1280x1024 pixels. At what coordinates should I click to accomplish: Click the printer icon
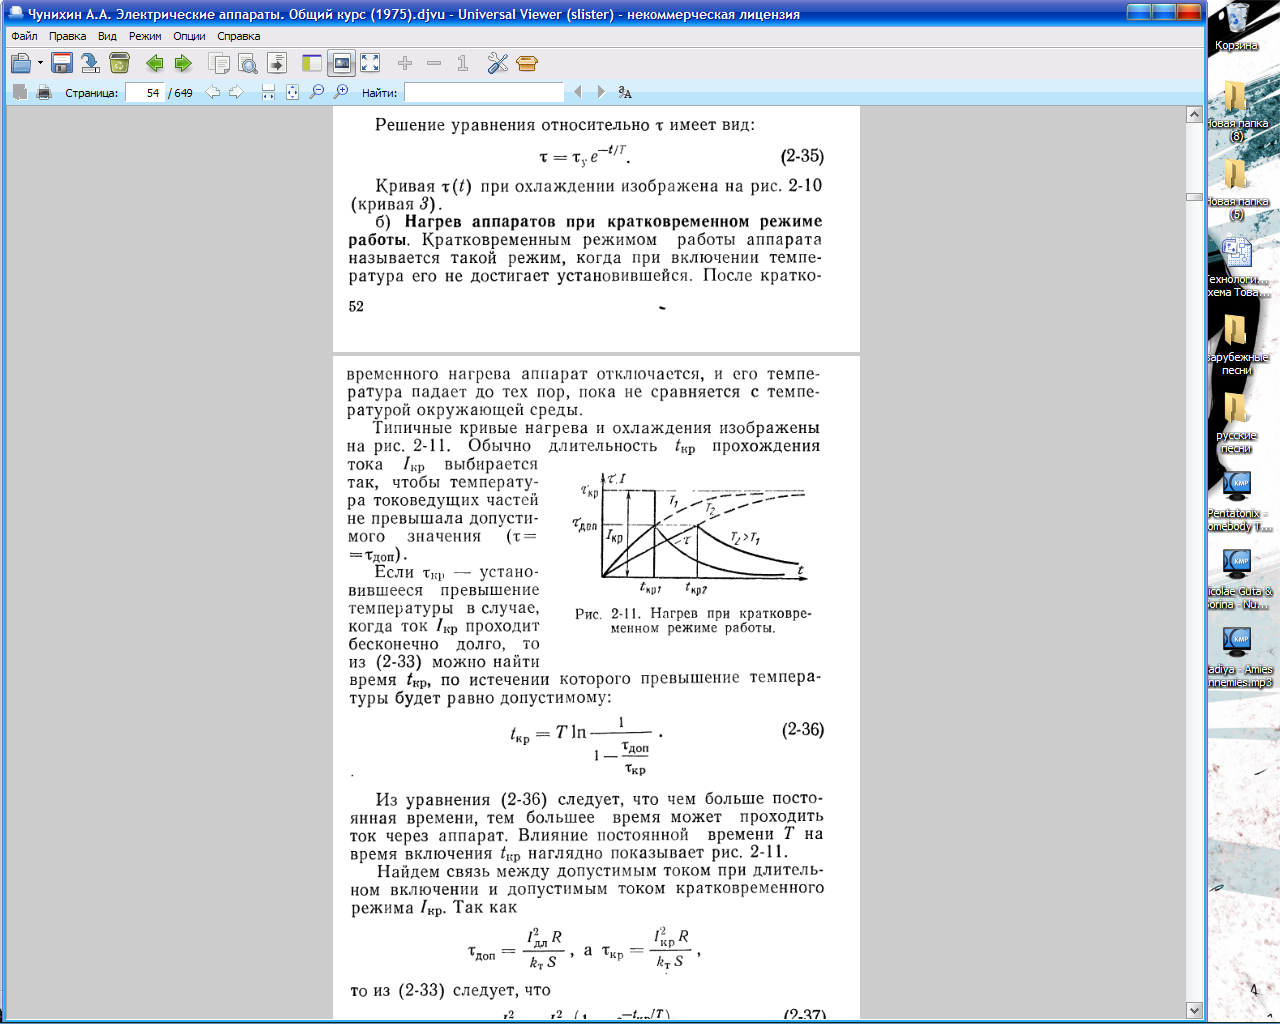(x=44, y=92)
